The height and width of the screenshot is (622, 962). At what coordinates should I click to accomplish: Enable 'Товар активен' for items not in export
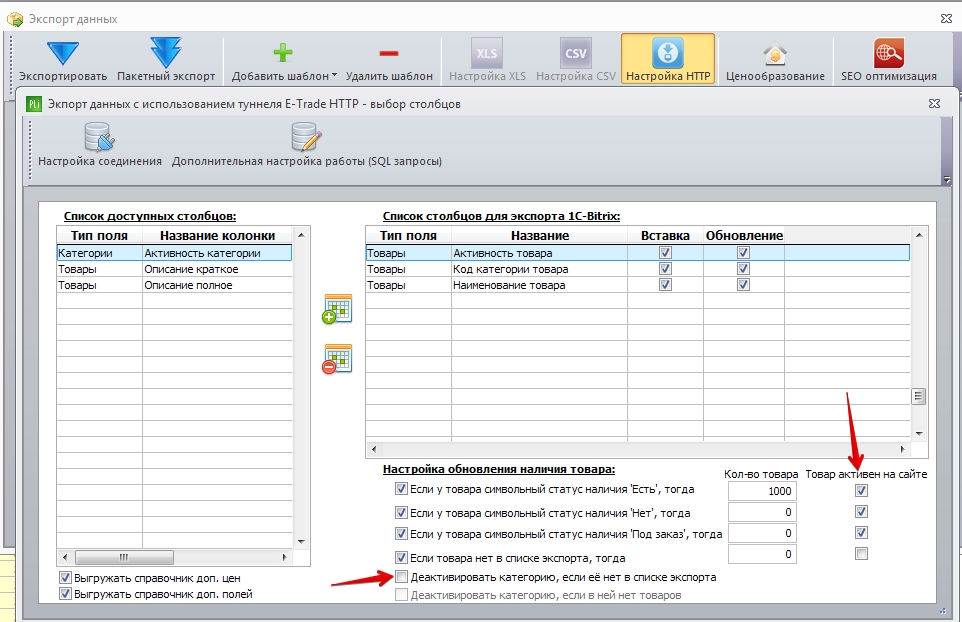[861, 554]
